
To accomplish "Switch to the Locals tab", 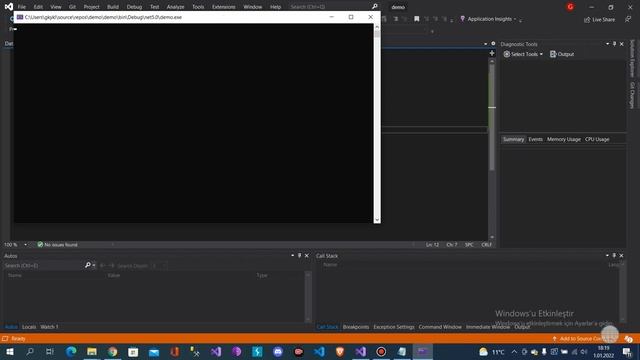I will (29, 327).
